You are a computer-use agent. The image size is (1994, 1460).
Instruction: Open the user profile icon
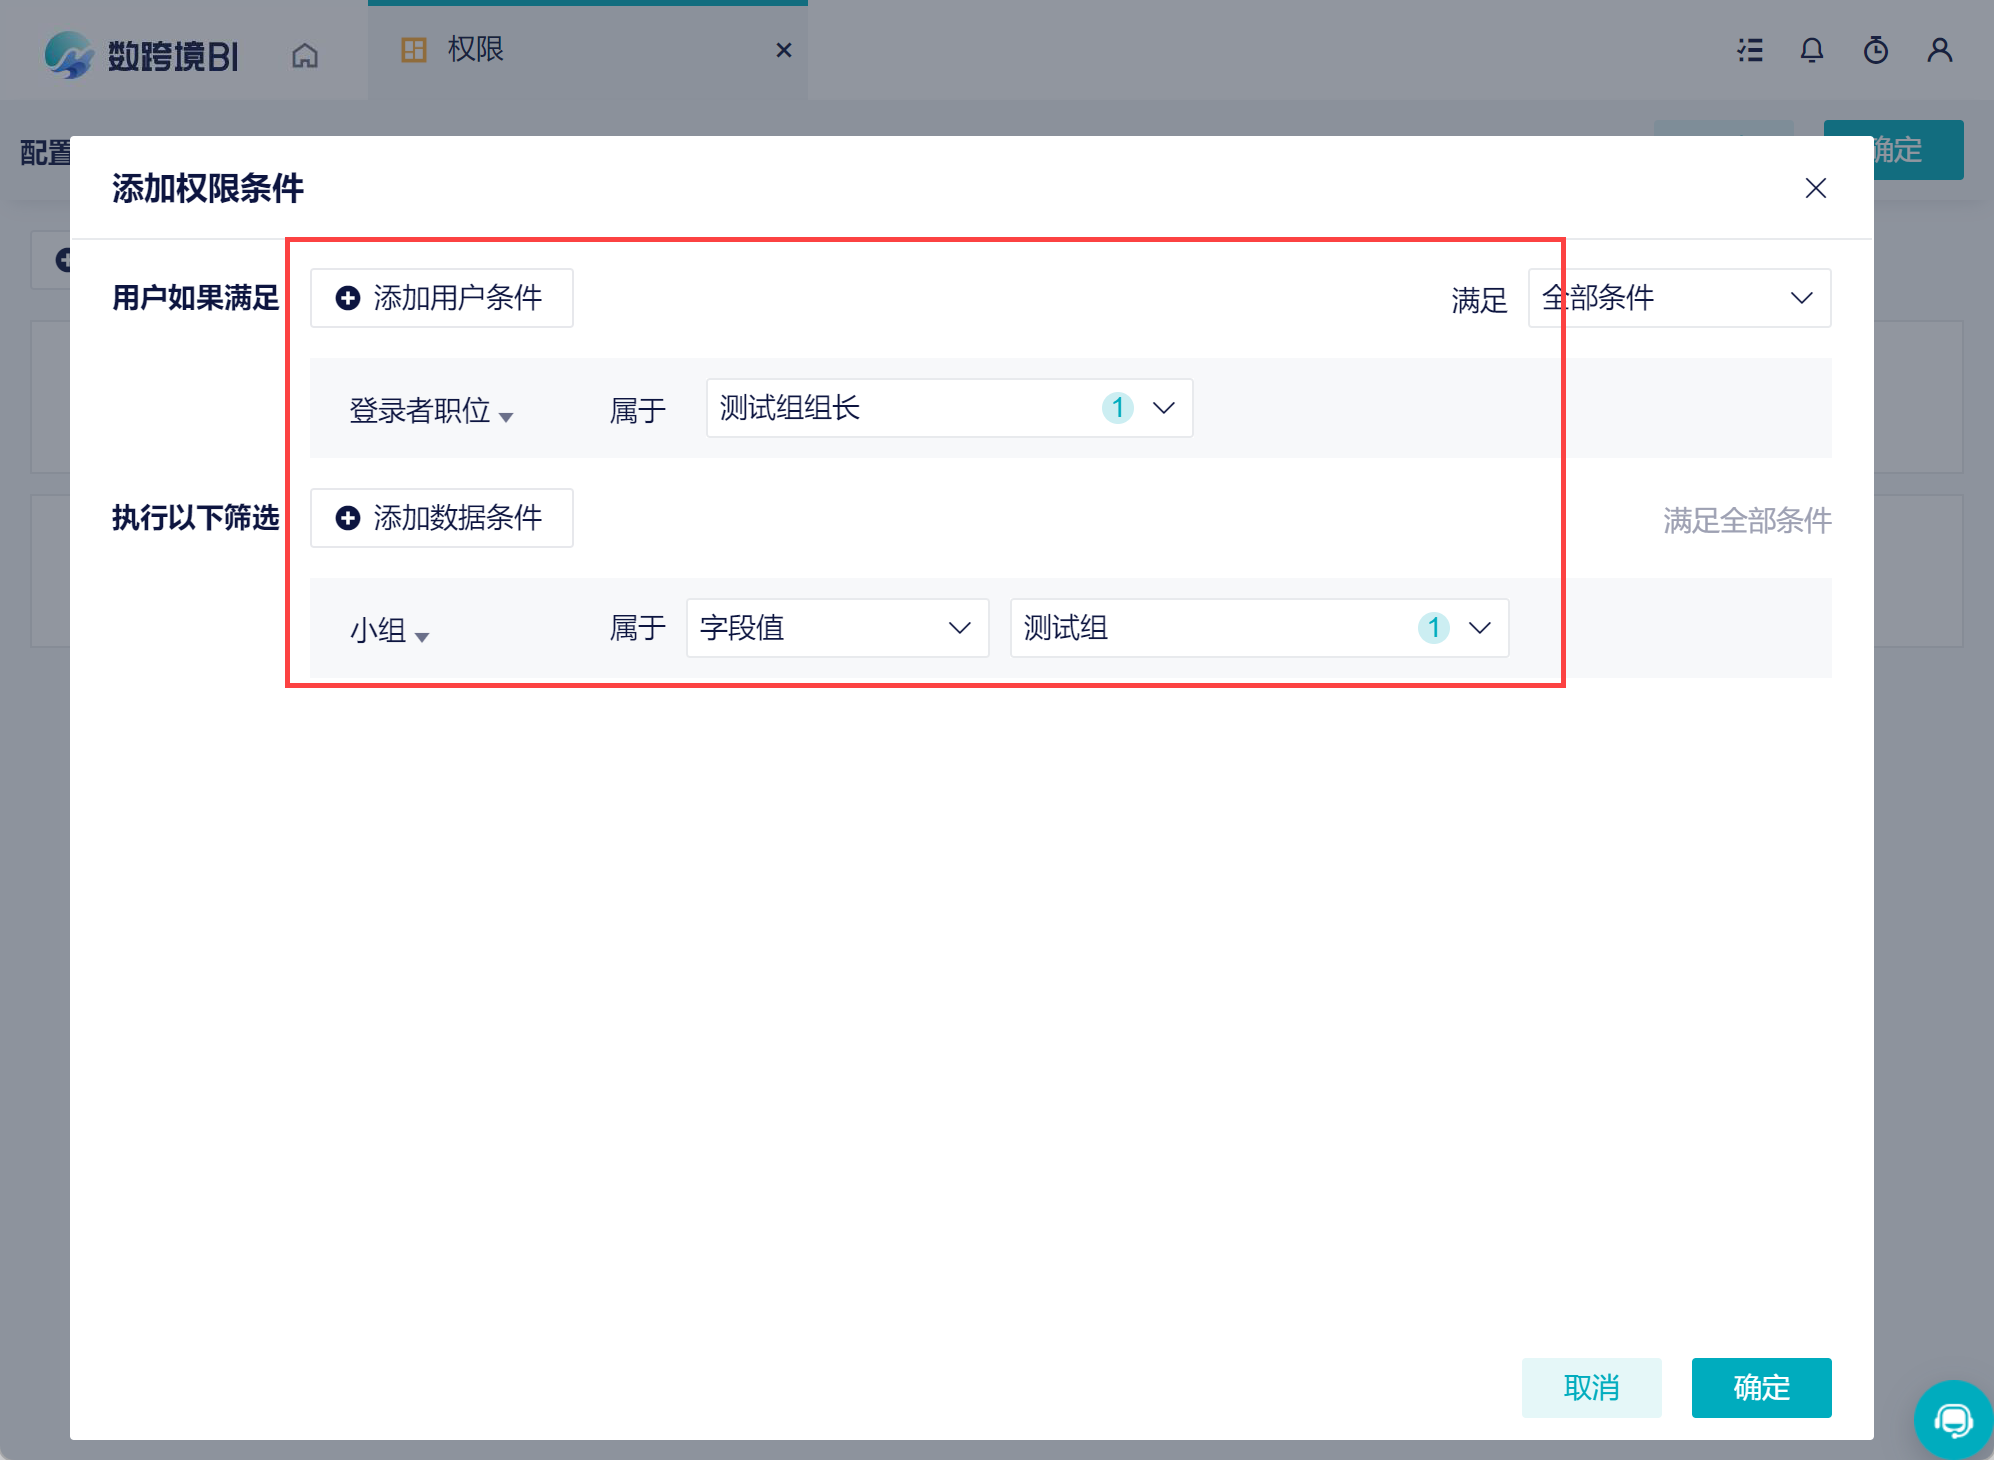tap(1940, 50)
